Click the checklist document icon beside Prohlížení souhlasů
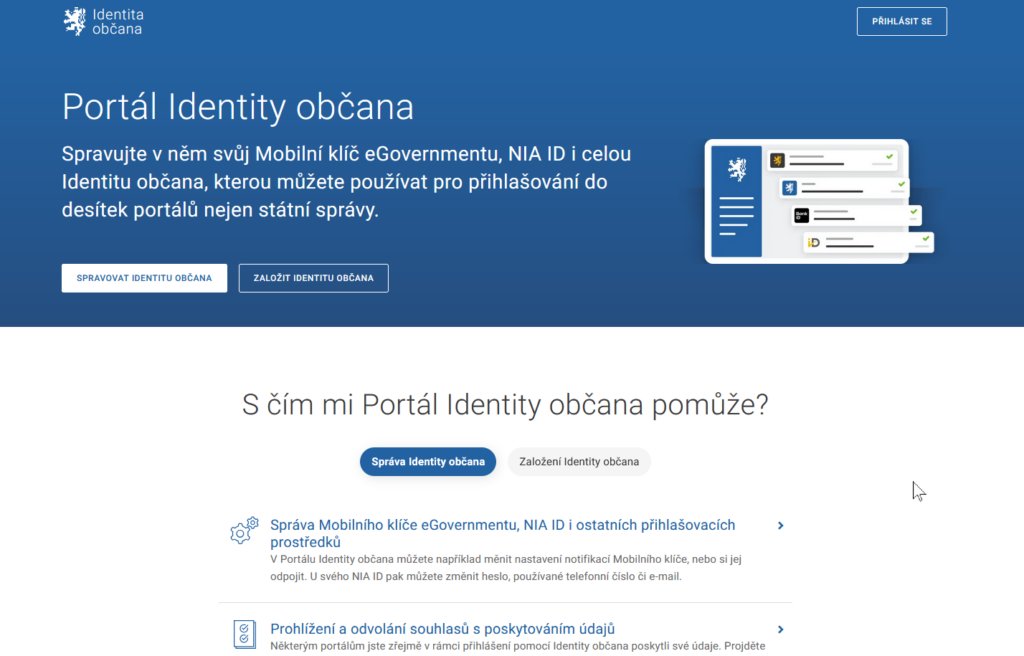The width and height of the screenshot is (1024, 656). [x=243, y=633]
